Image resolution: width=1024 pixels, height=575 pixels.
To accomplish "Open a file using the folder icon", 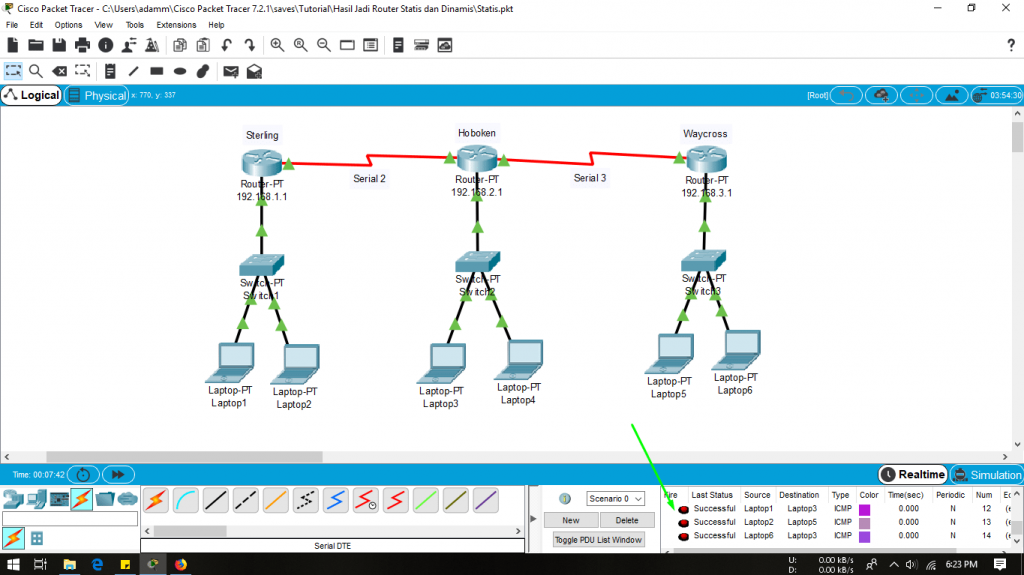I will [36, 45].
